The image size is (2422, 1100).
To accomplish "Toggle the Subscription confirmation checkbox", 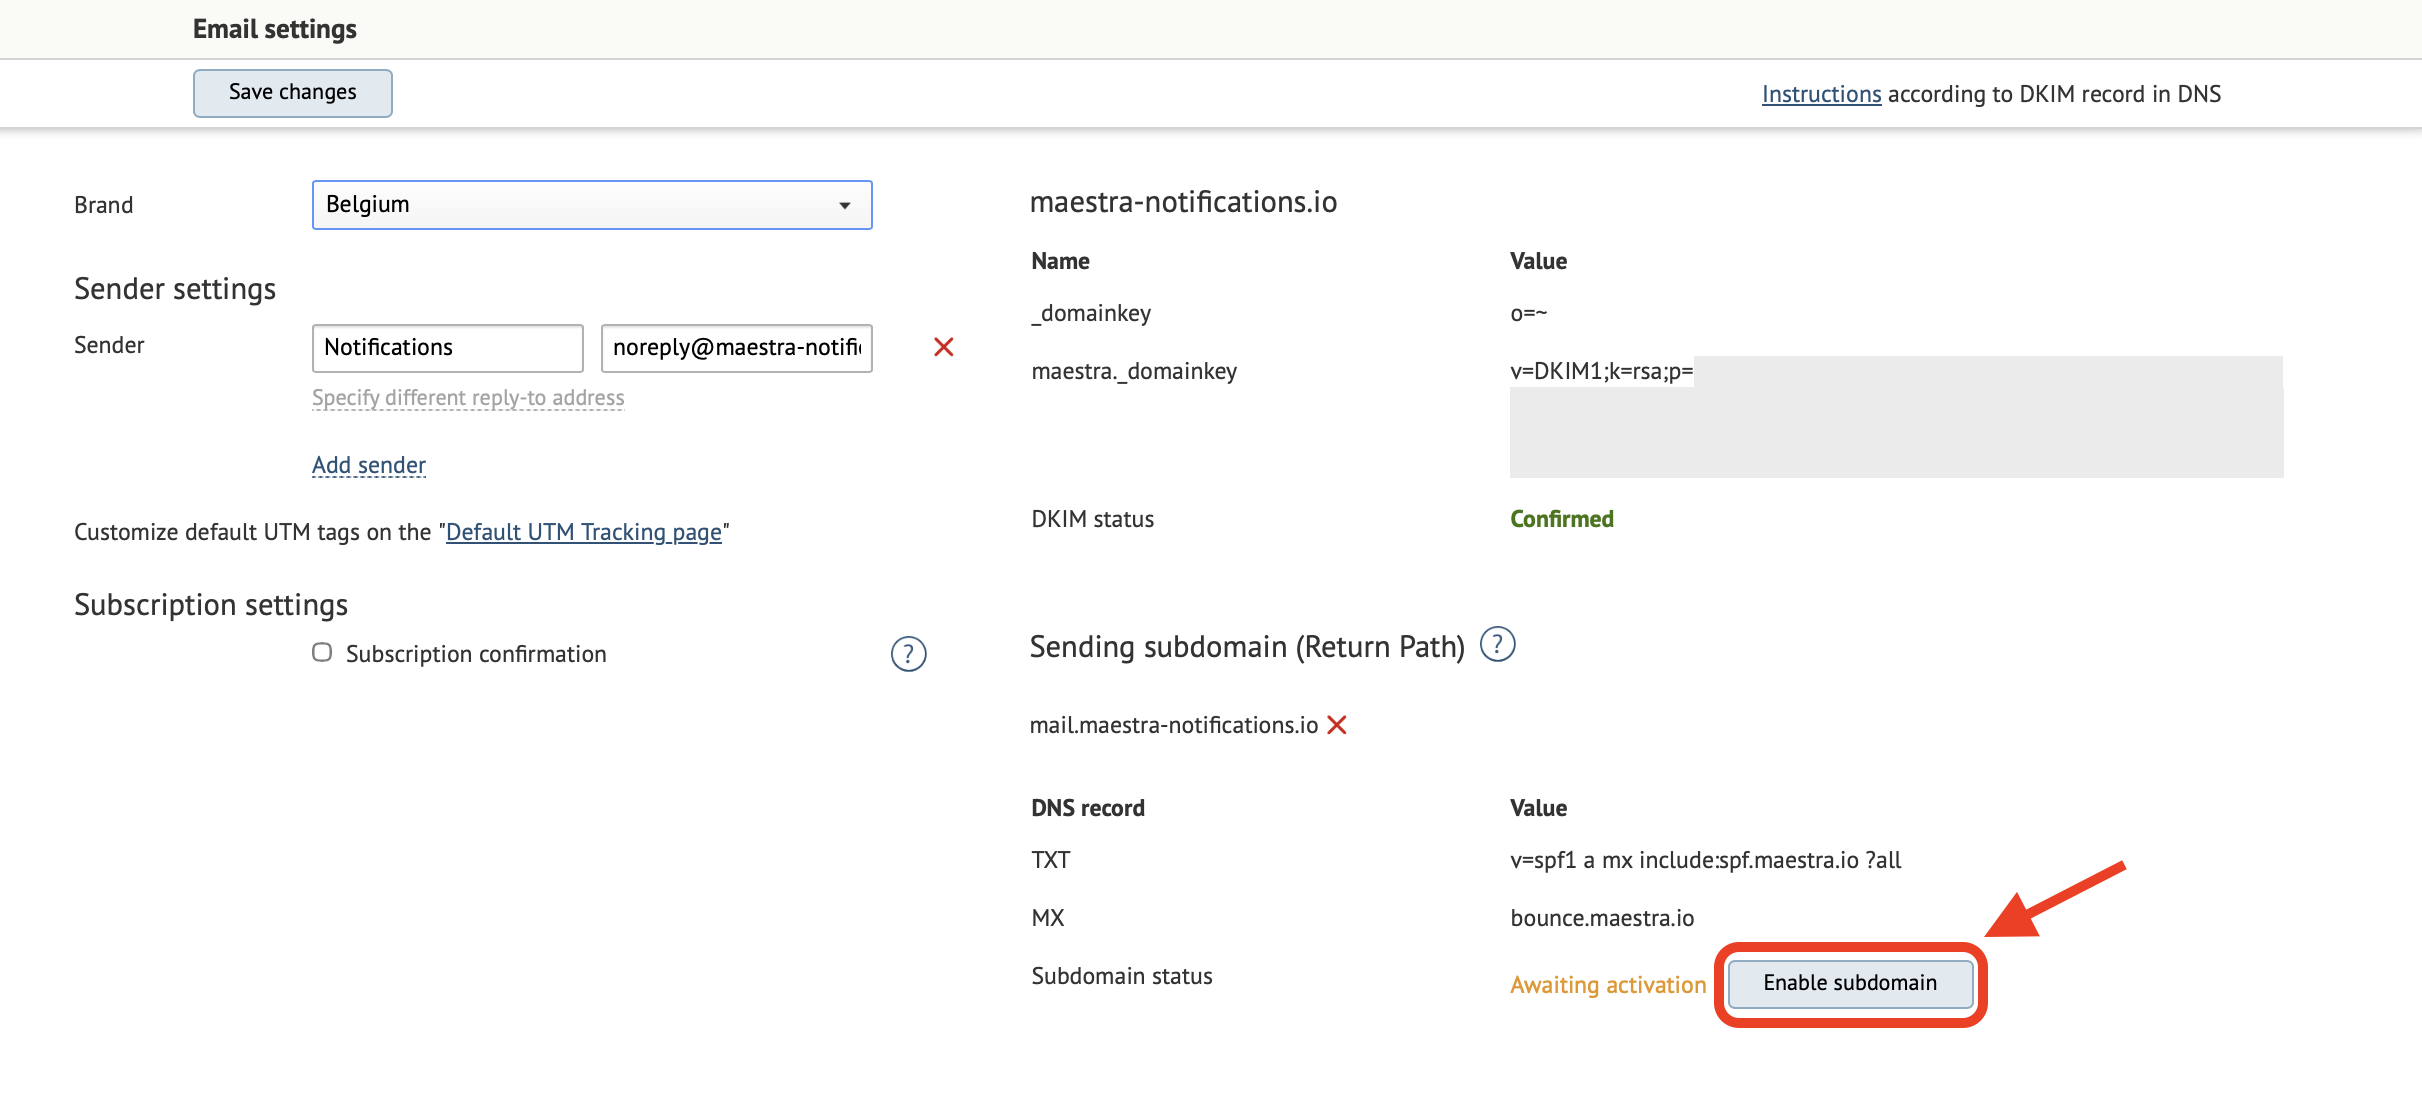I will [x=322, y=652].
